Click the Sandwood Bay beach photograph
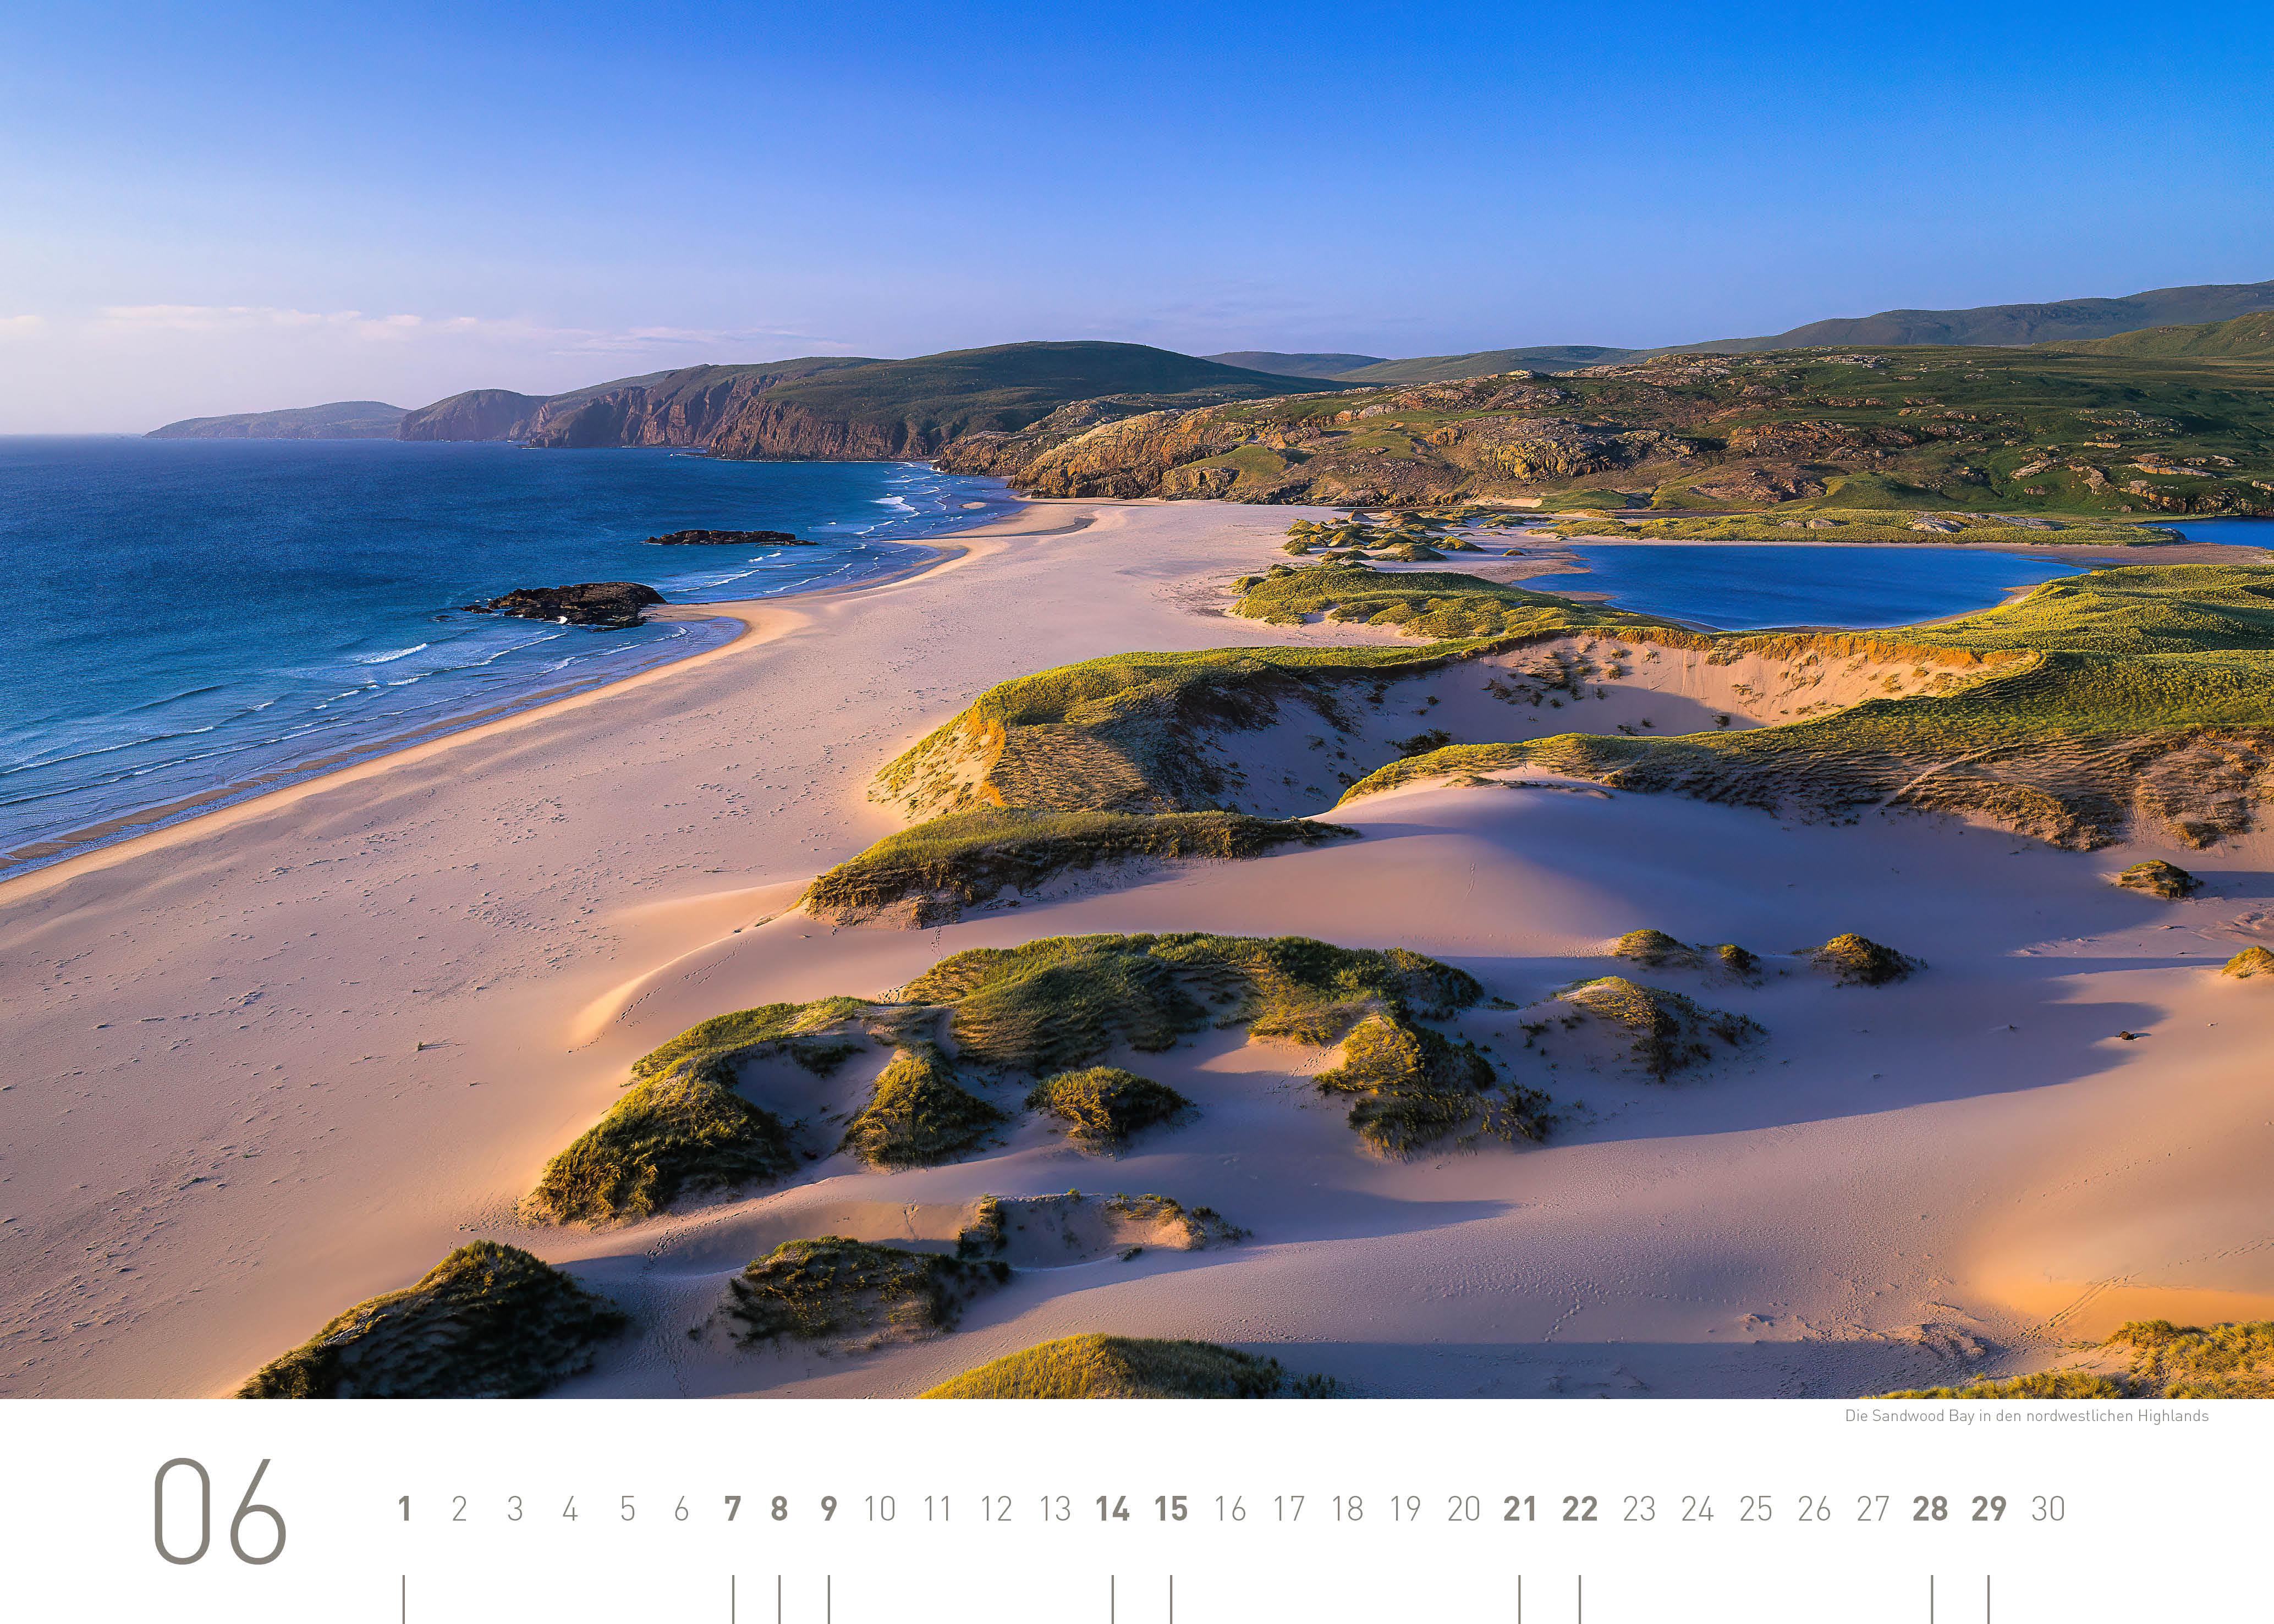This screenshot has height=1624, width=2274. [x=1137, y=700]
